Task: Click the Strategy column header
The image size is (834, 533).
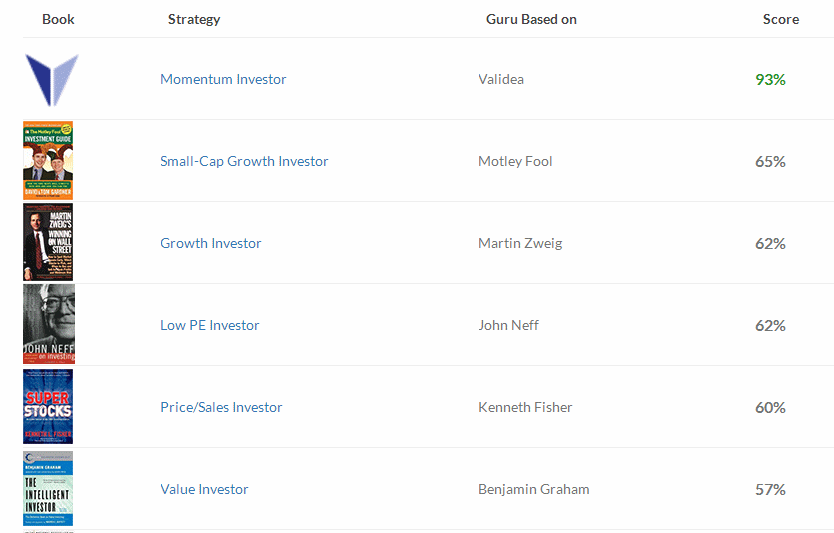Action: pos(194,19)
